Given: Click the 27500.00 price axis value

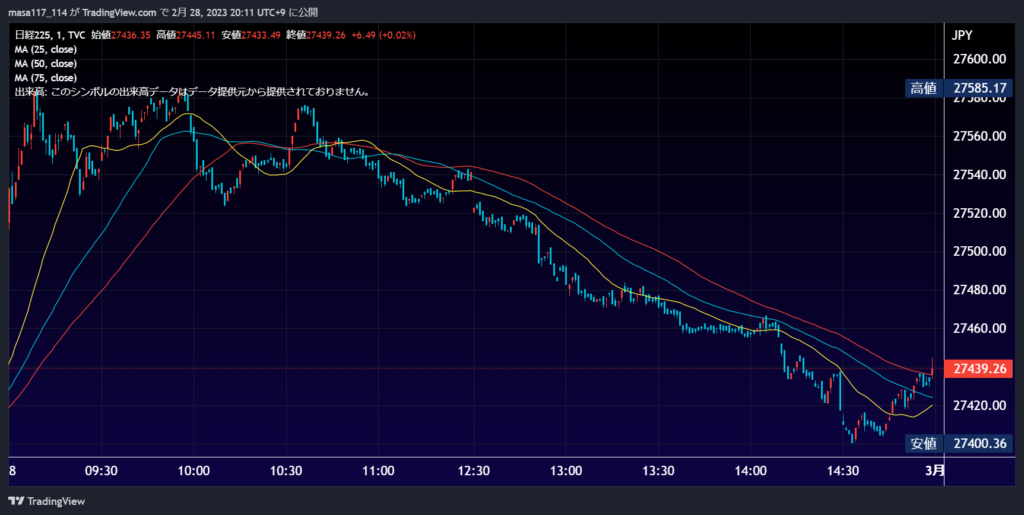Looking at the screenshot, I should coord(979,251).
